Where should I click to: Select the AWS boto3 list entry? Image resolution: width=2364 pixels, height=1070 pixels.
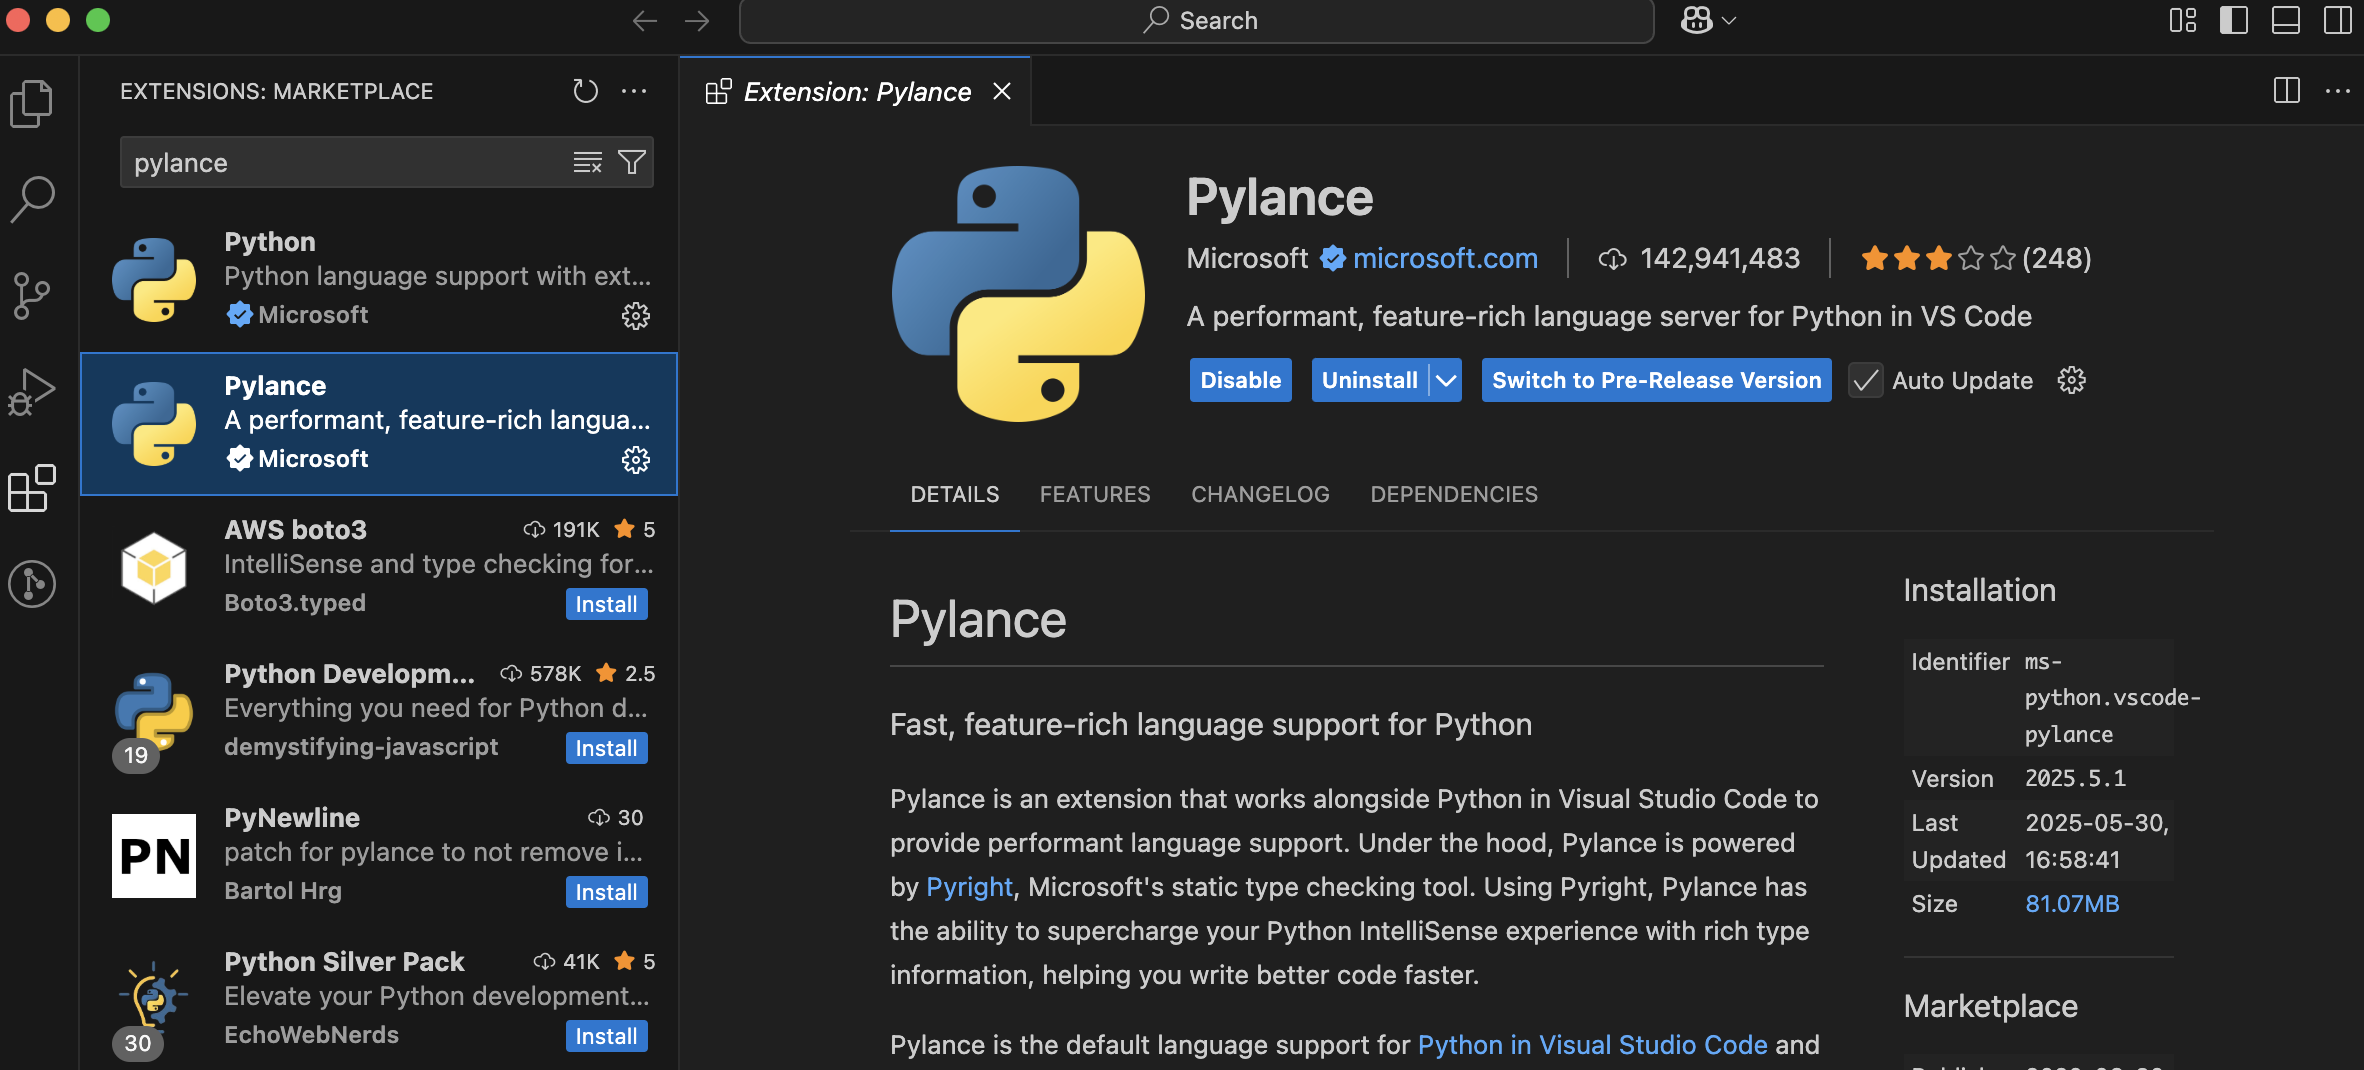pos(379,568)
